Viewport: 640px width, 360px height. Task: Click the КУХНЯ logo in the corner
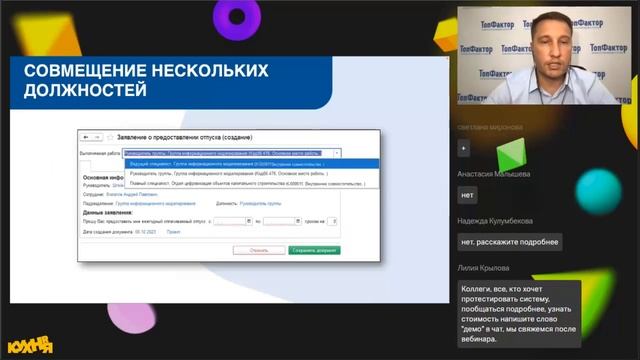click(x=30, y=346)
